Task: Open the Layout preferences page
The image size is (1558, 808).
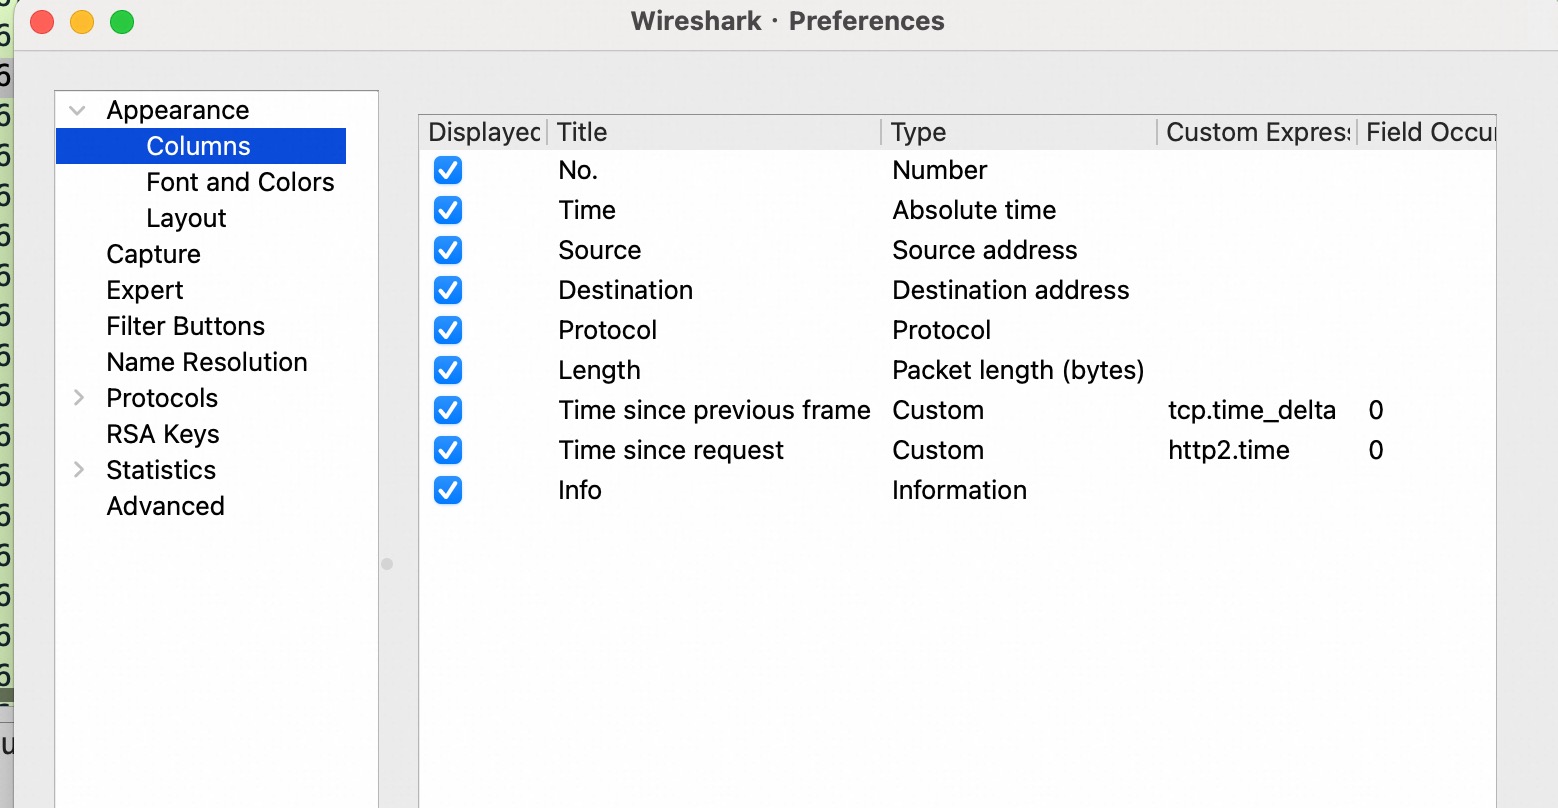Action: [x=186, y=218]
